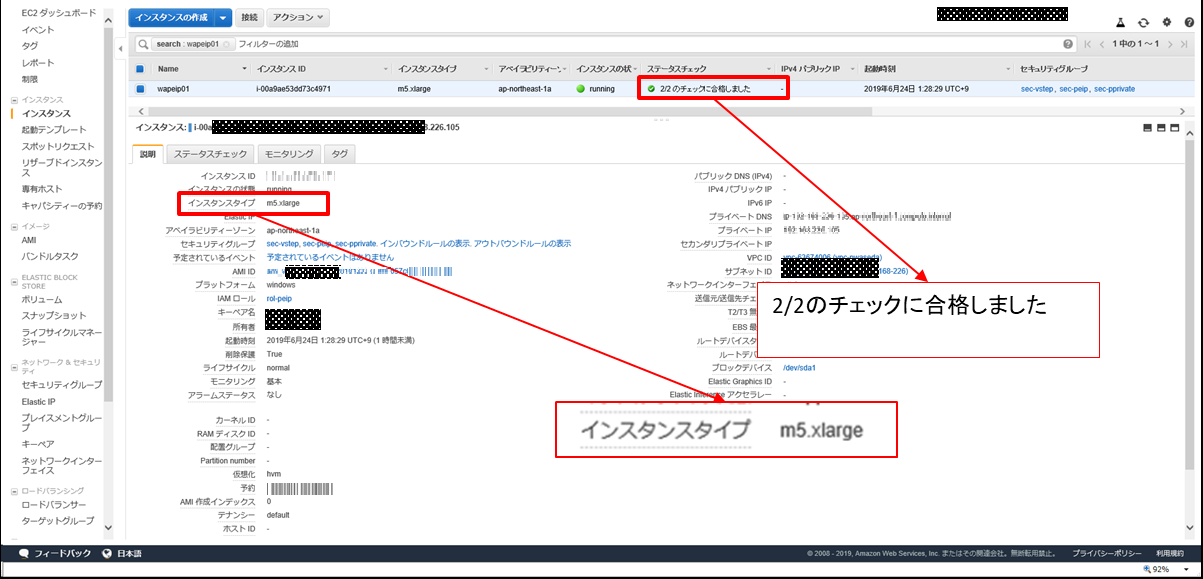
Task: Remove the wapeip01 search filter chip
Action: (228, 44)
